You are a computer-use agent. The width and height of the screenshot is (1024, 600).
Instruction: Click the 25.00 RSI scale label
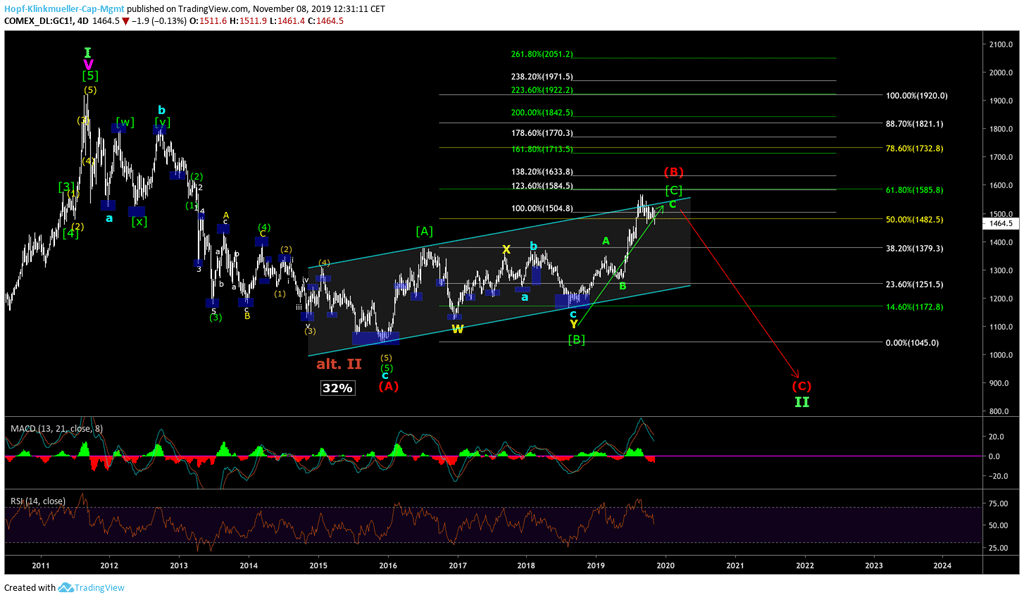point(998,548)
